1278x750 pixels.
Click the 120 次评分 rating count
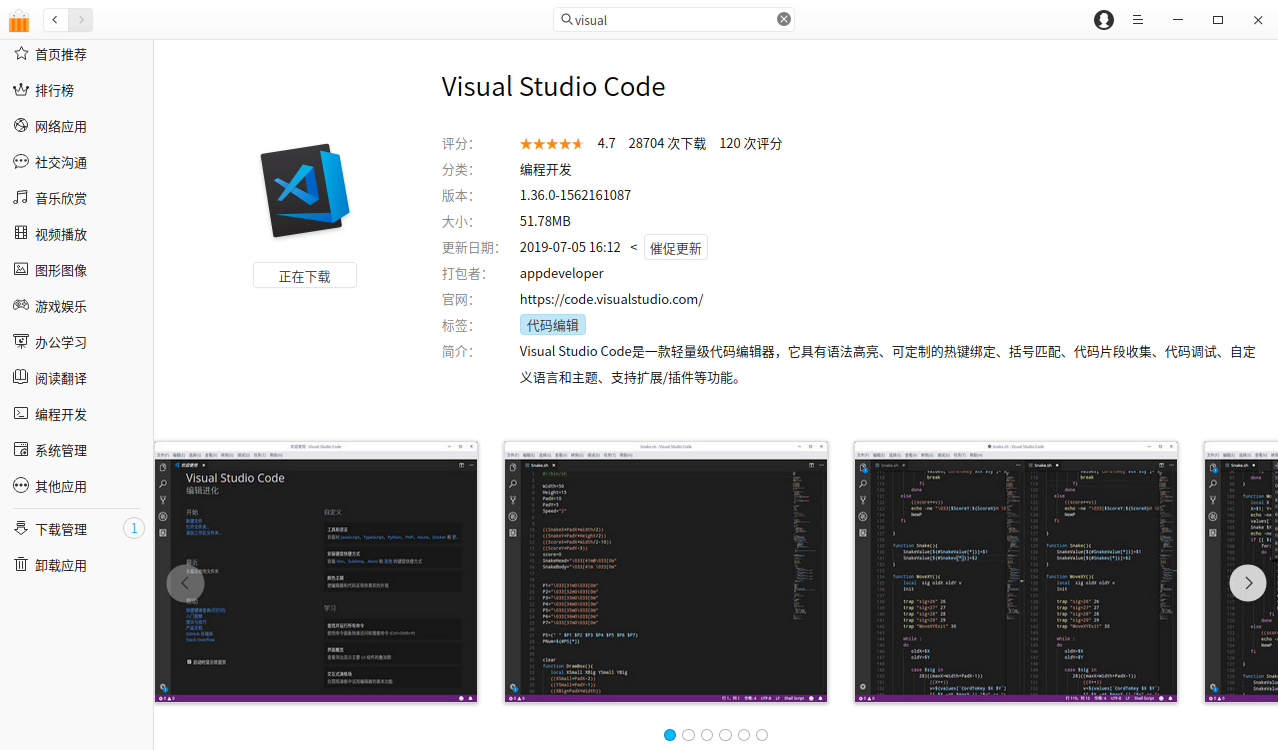[x=751, y=143]
